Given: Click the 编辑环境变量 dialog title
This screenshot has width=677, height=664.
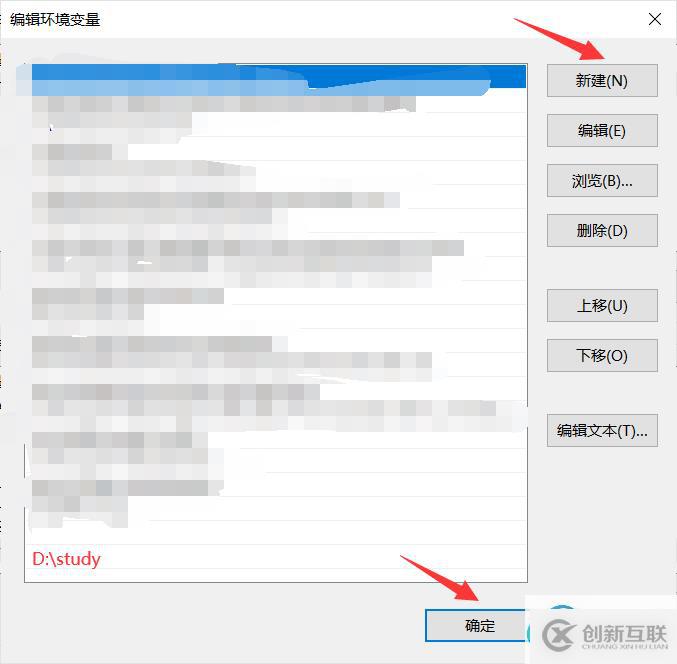Looking at the screenshot, I should pyautogui.click(x=55, y=19).
